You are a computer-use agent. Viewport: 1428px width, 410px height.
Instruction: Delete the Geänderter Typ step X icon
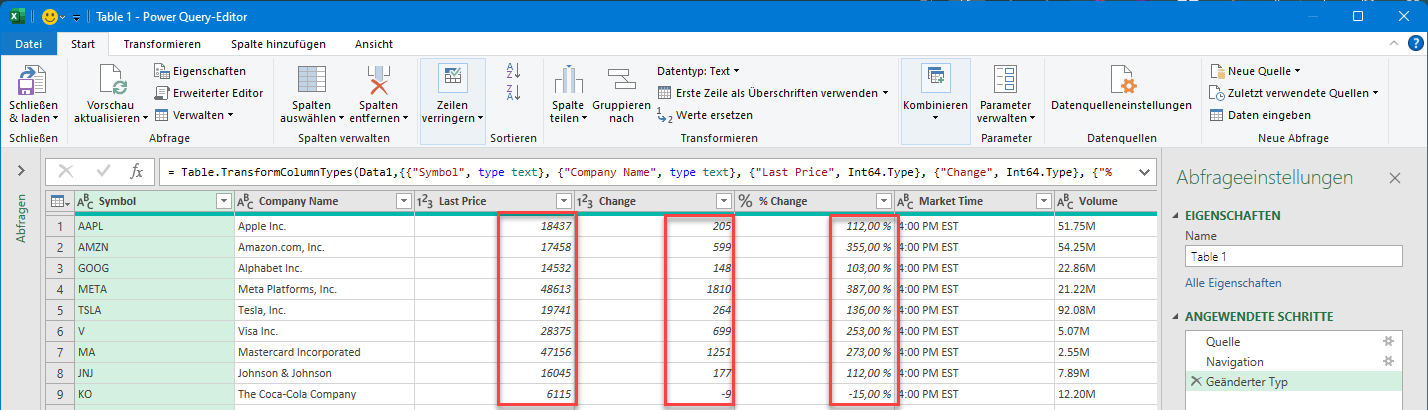(x=1195, y=381)
